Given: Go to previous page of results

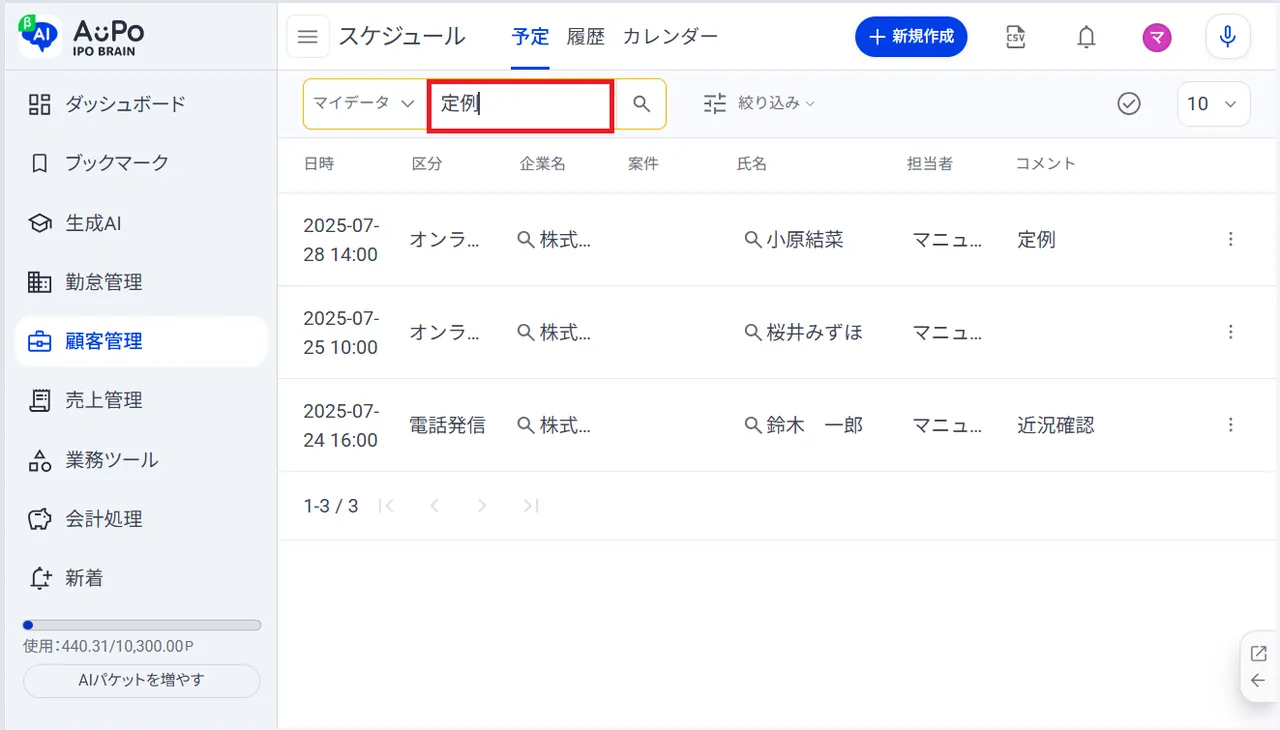Looking at the screenshot, I should click(434, 506).
